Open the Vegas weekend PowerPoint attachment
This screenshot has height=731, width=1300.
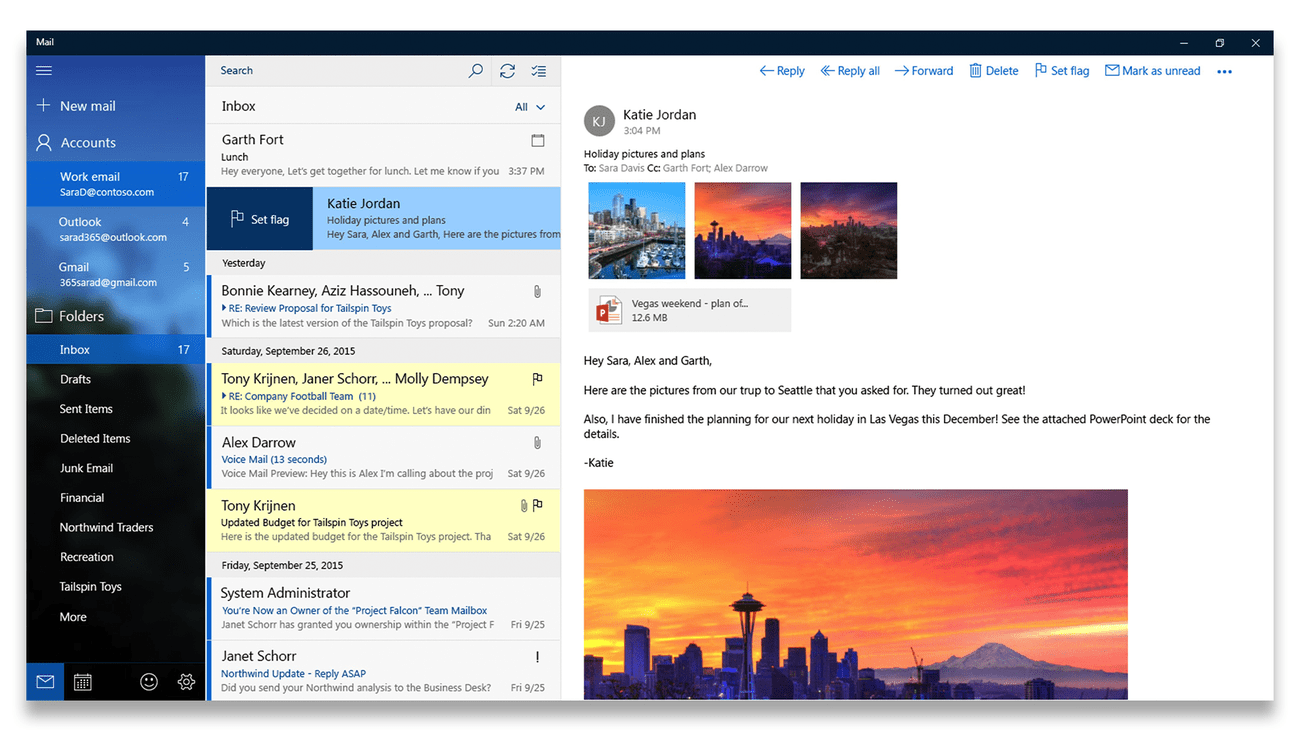coord(690,310)
